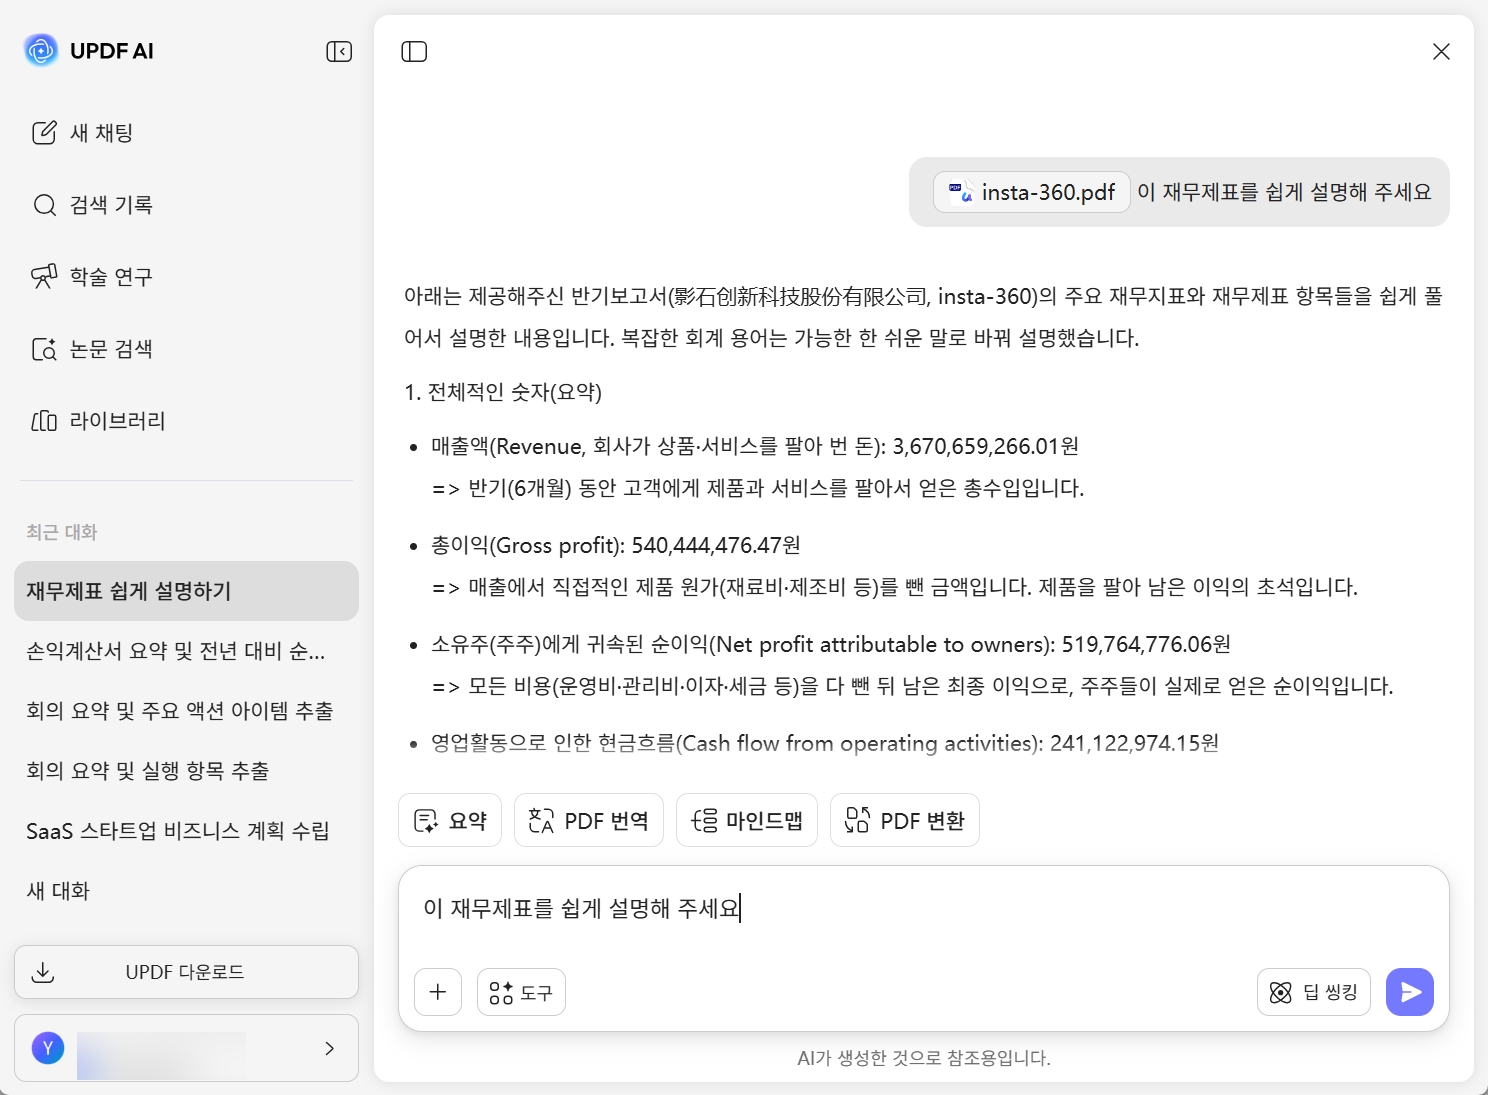Select the 재무제표 쉽게 설명하기 conversation
This screenshot has height=1095, width=1488.
pyautogui.click(x=186, y=591)
